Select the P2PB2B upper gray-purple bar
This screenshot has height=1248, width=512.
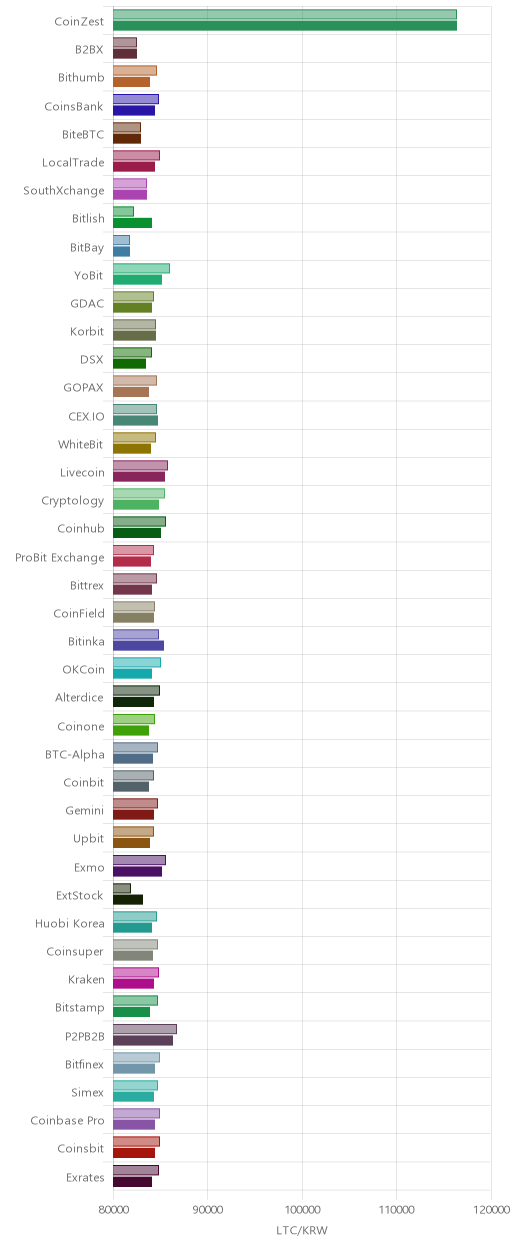click(x=145, y=1029)
